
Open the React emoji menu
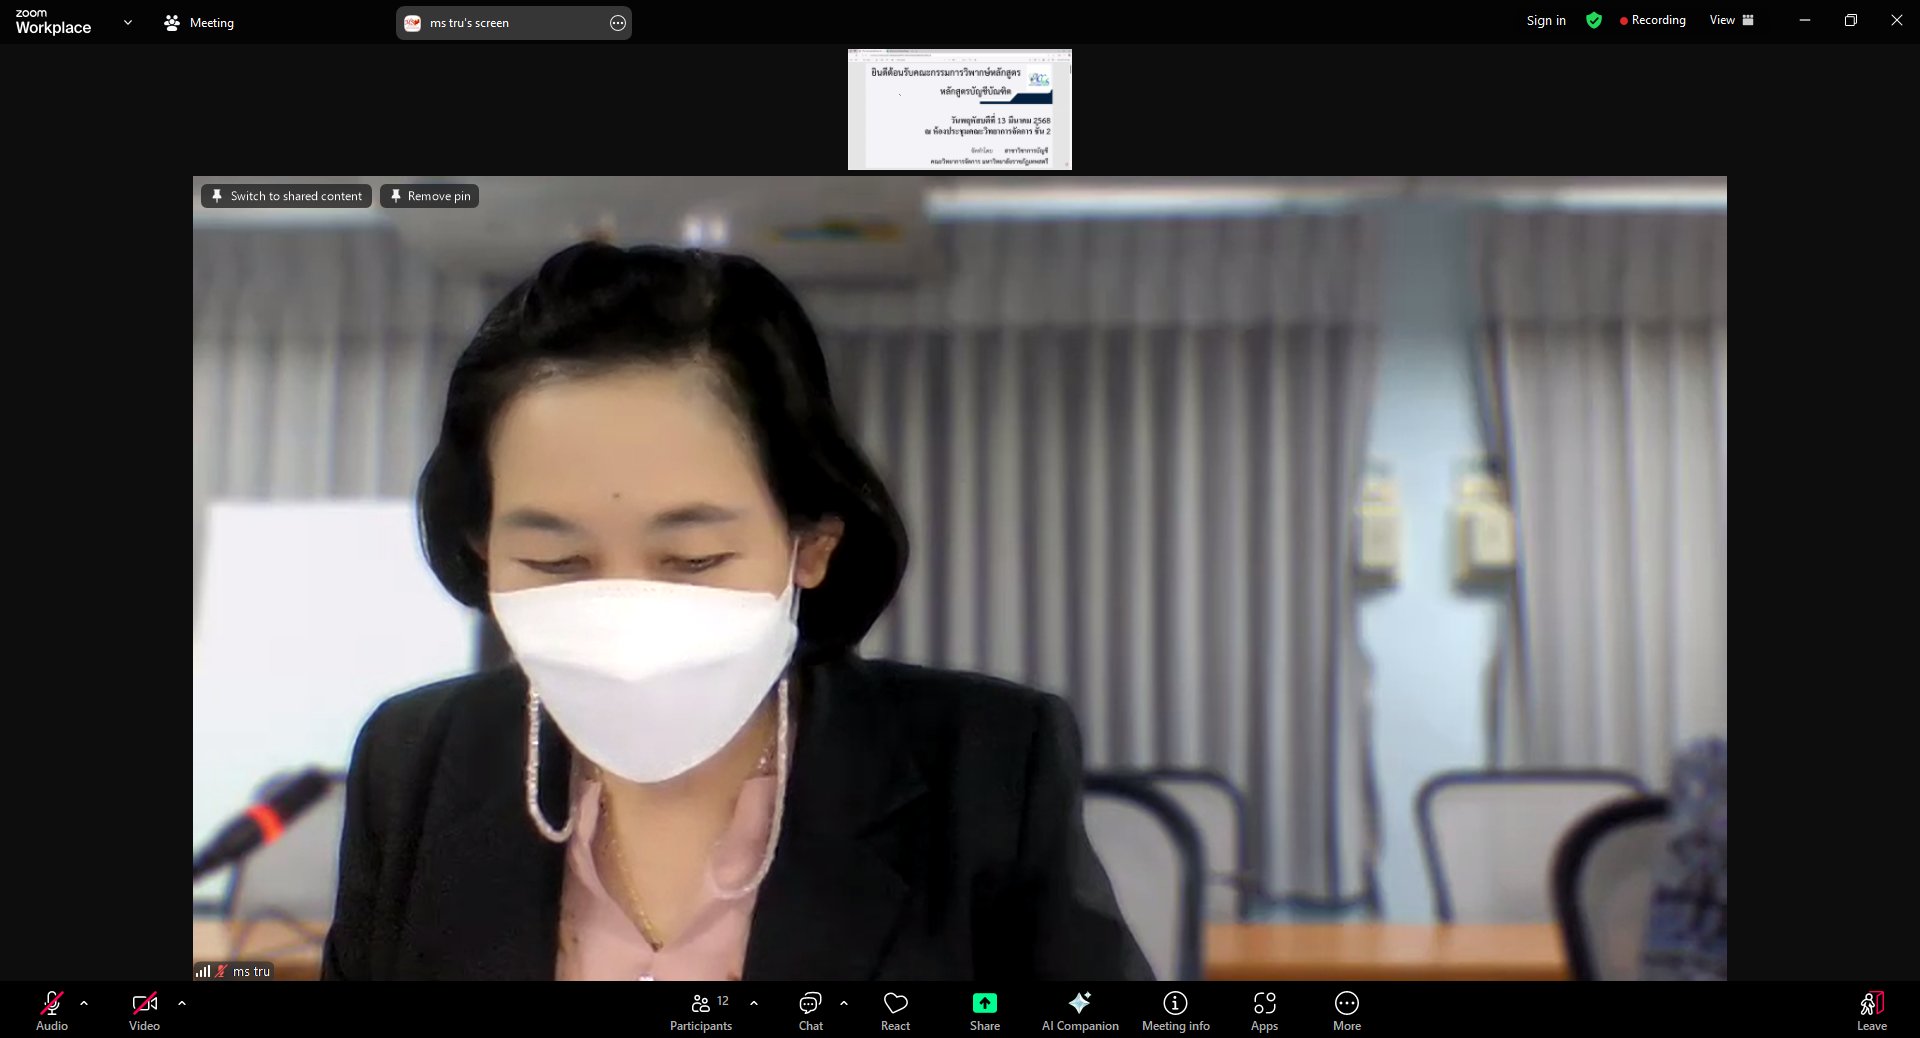point(895,1010)
